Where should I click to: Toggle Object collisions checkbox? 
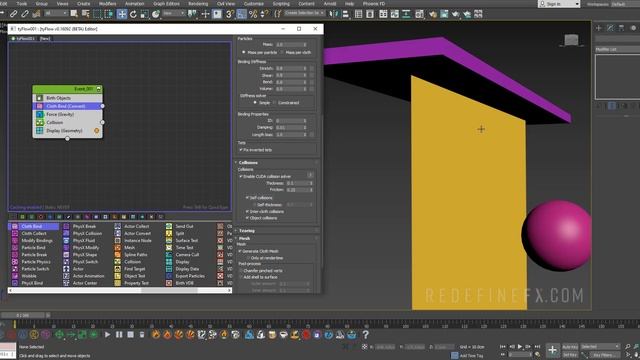click(x=247, y=218)
